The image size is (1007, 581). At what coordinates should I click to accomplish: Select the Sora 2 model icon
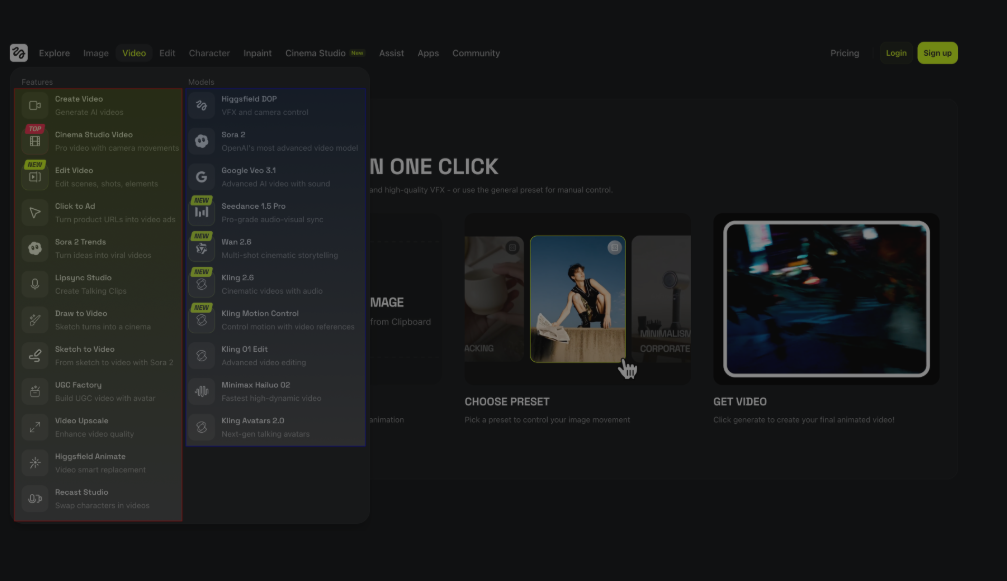click(x=201, y=141)
